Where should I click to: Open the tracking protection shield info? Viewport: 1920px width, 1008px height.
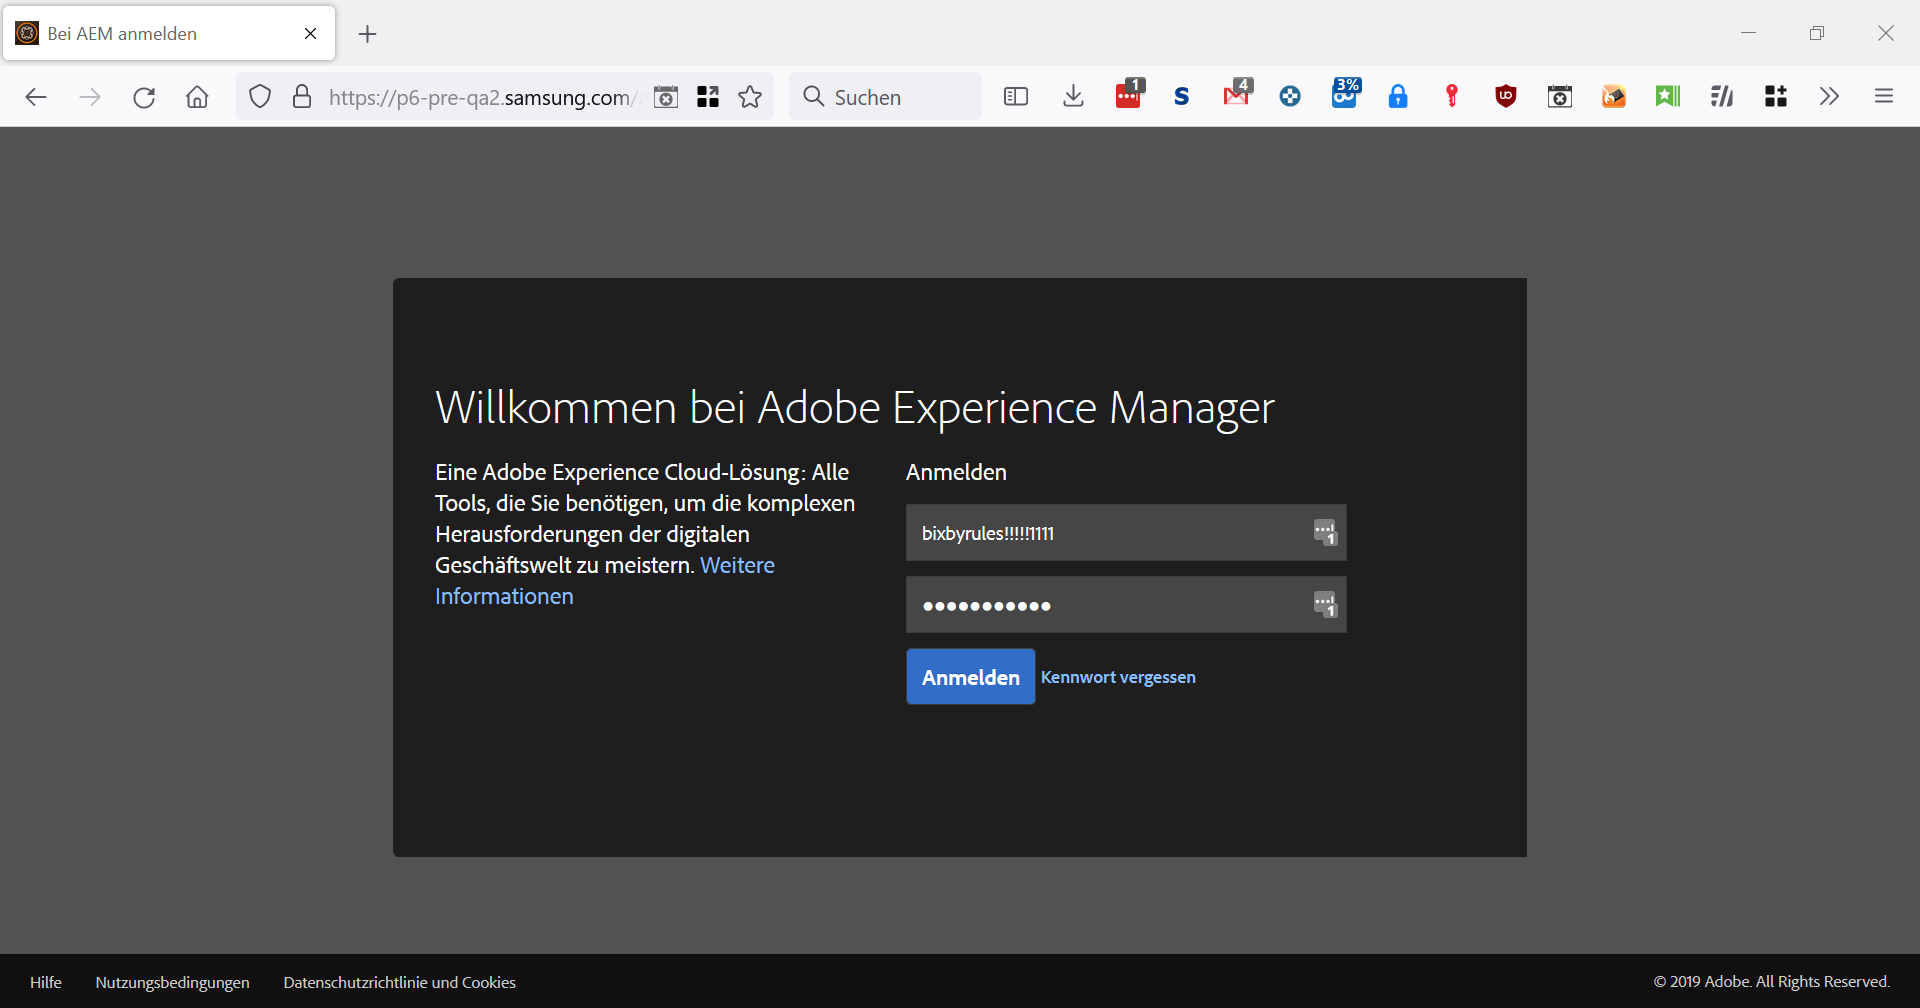click(260, 97)
